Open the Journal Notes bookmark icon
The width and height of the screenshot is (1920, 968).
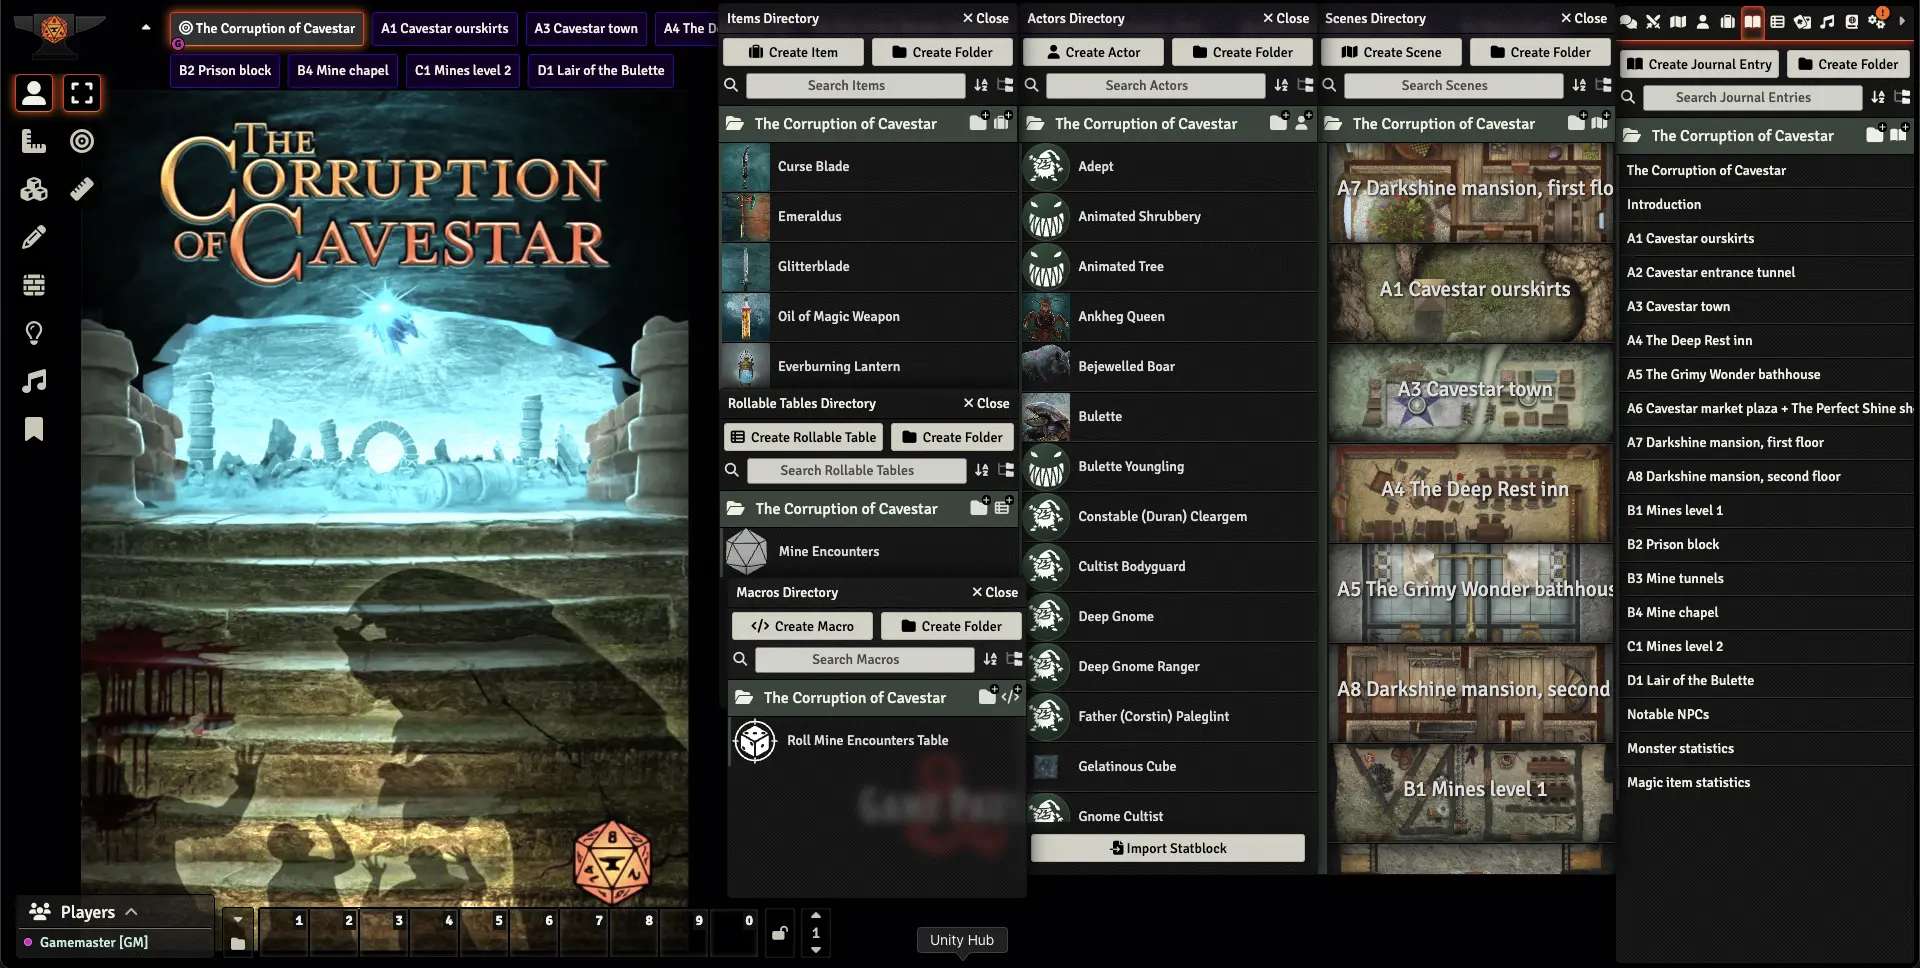click(34, 429)
